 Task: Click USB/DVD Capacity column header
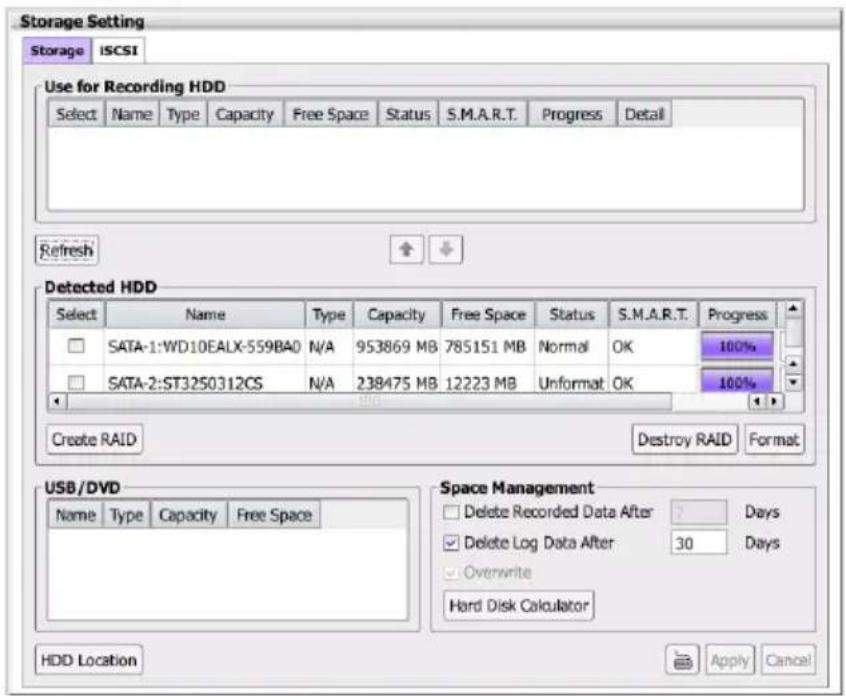[x=188, y=515]
